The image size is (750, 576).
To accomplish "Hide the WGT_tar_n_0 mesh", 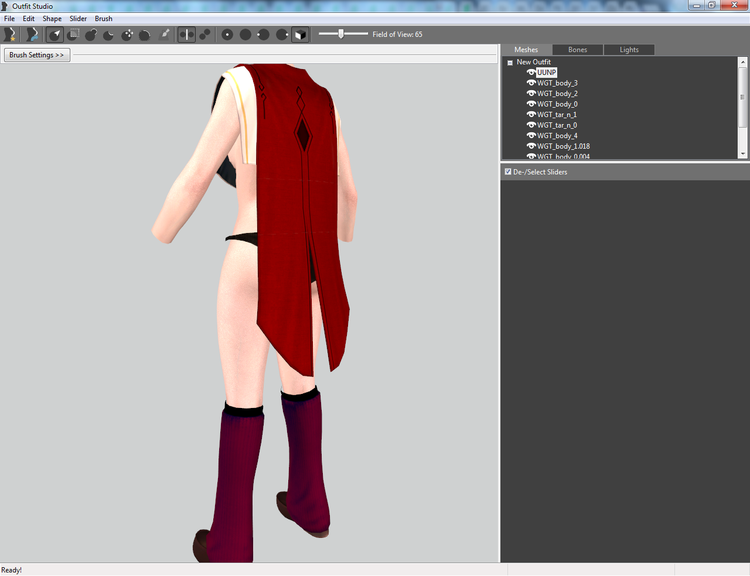I will pyautogui.click(x=530, y=125).
